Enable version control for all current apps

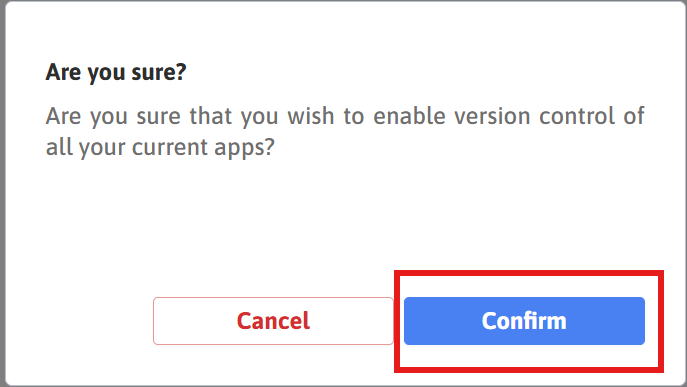[x=524, y=321]
